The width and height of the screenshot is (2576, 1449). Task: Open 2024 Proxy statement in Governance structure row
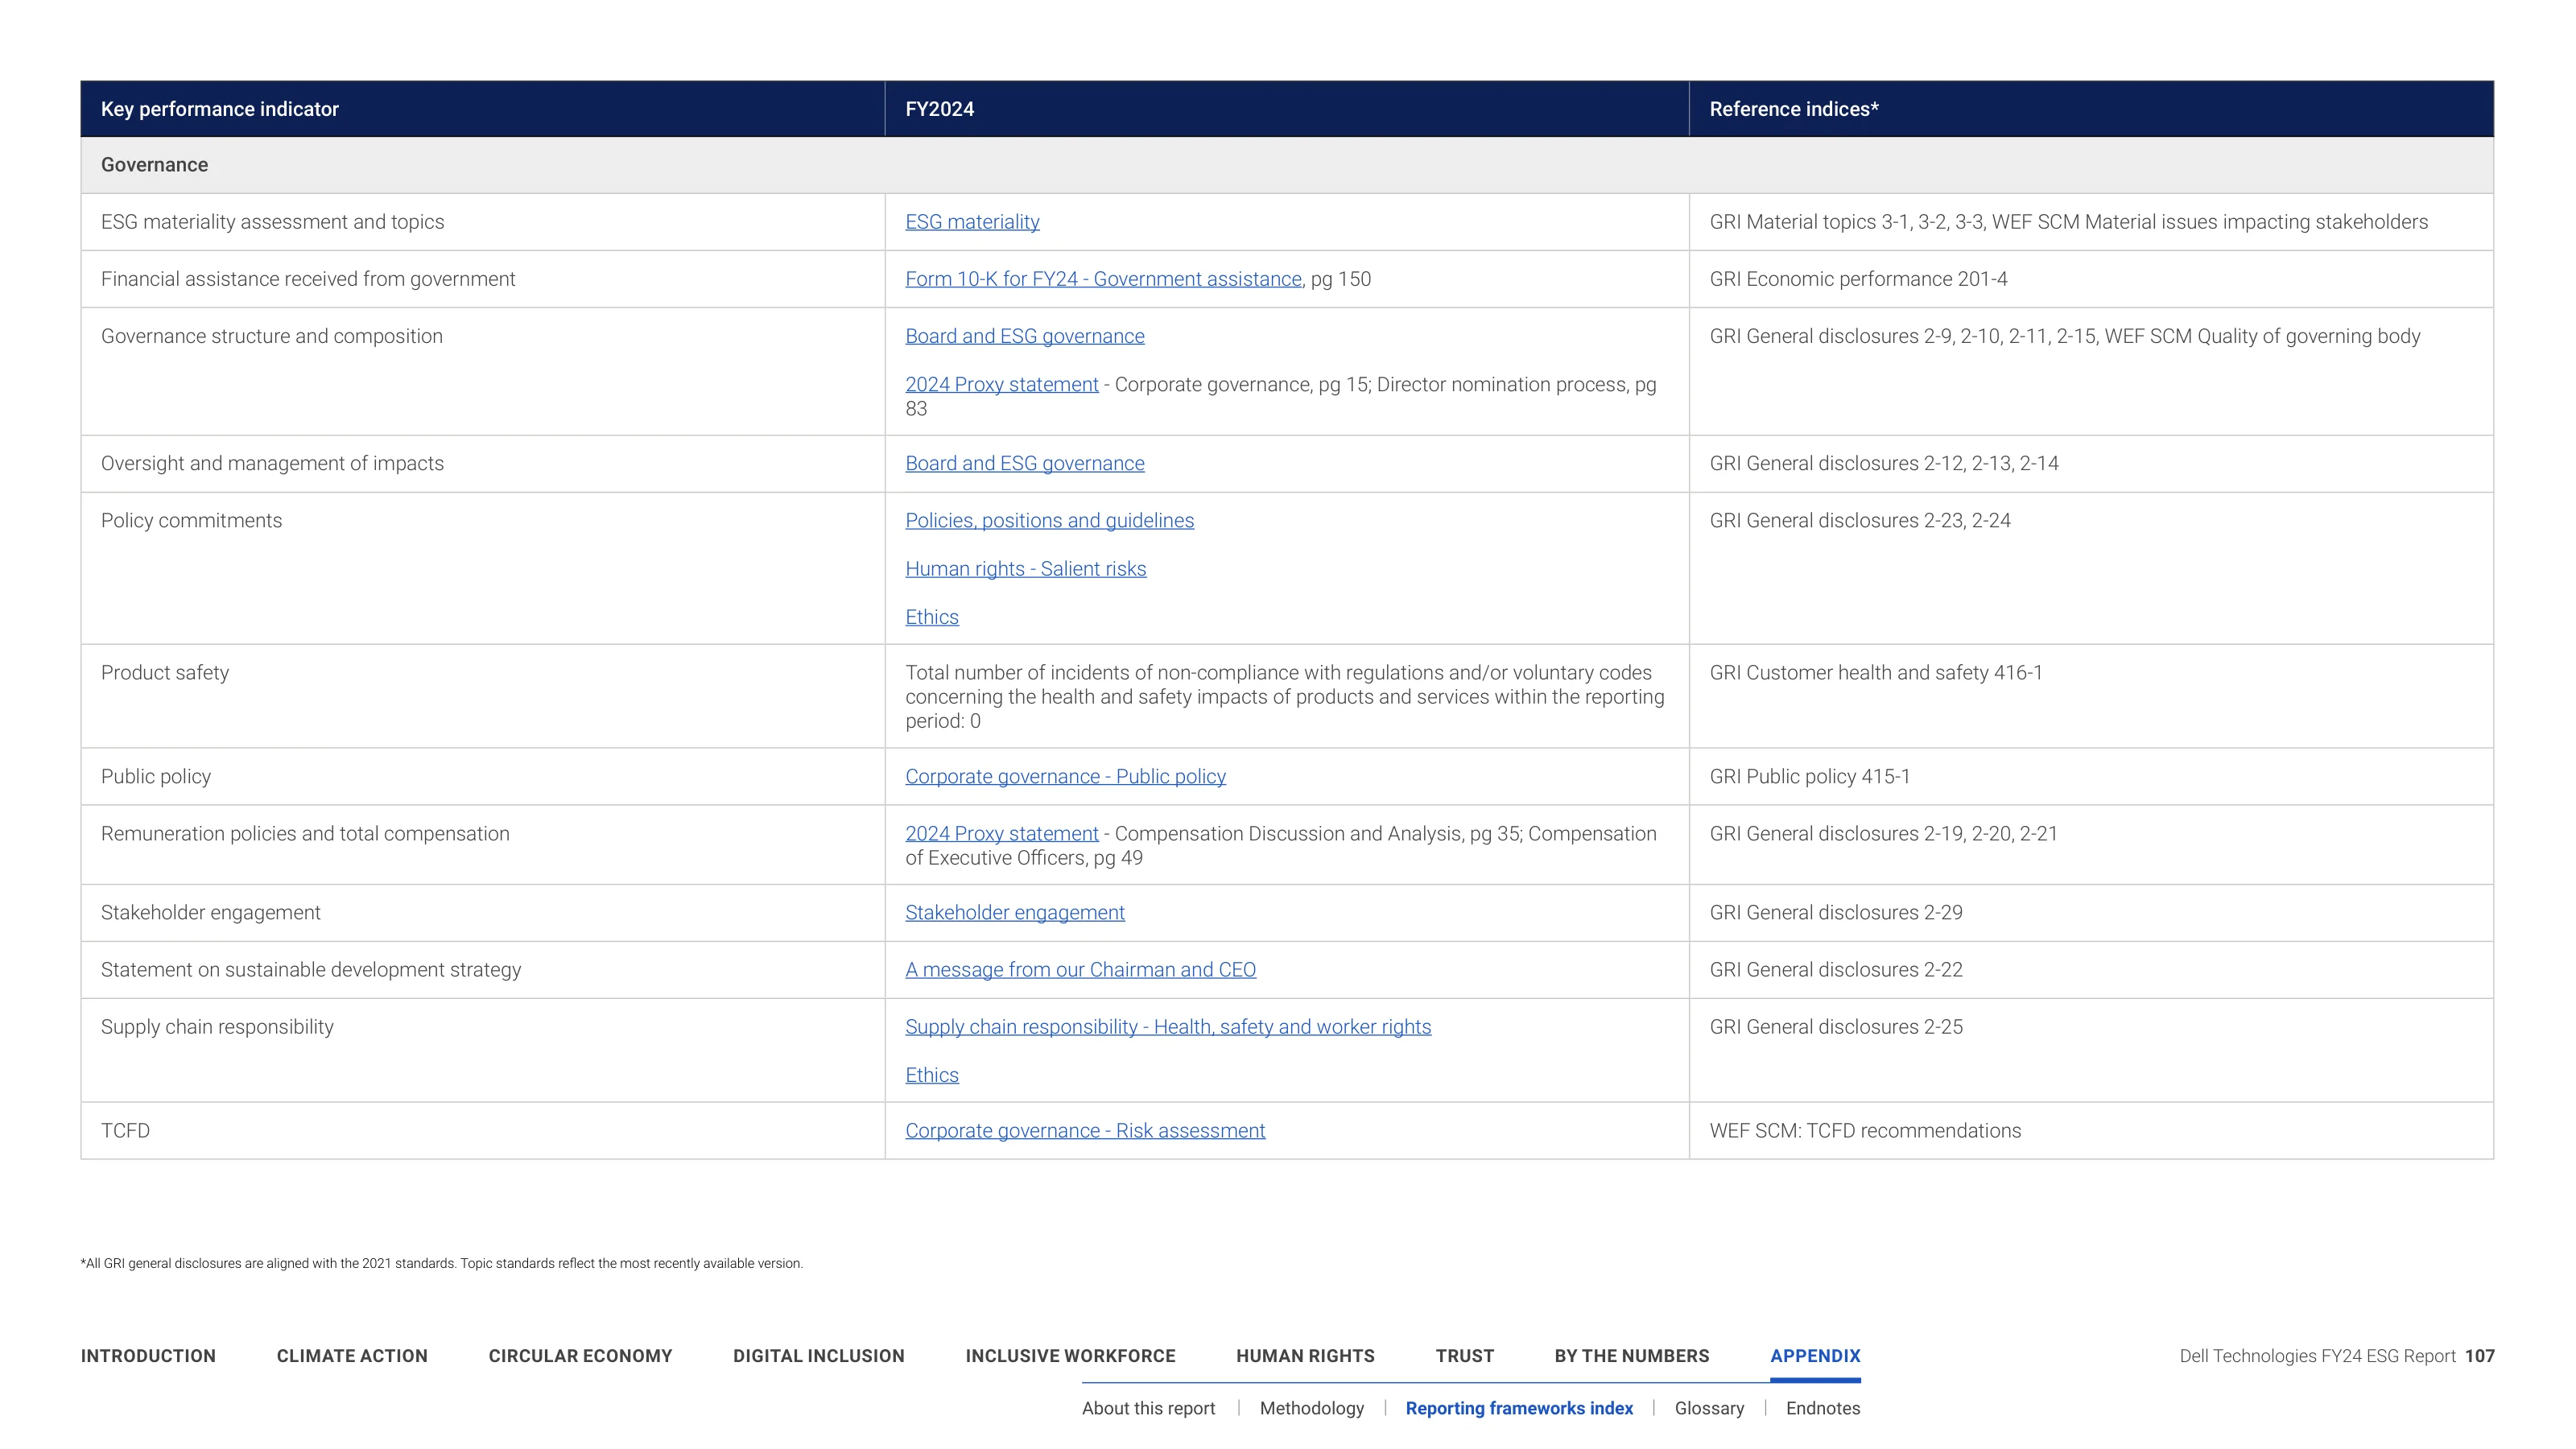click(x=1001, y=384)
